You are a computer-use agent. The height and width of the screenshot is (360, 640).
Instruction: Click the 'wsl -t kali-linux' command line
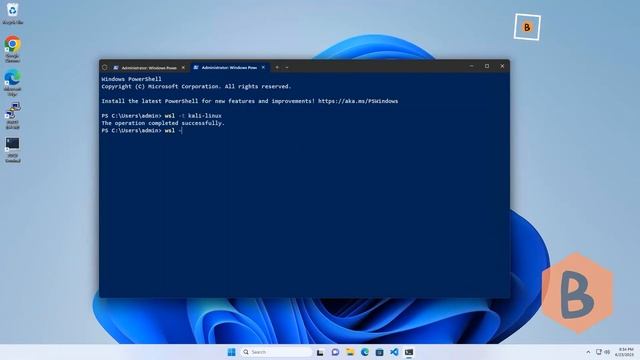[162, 116]
